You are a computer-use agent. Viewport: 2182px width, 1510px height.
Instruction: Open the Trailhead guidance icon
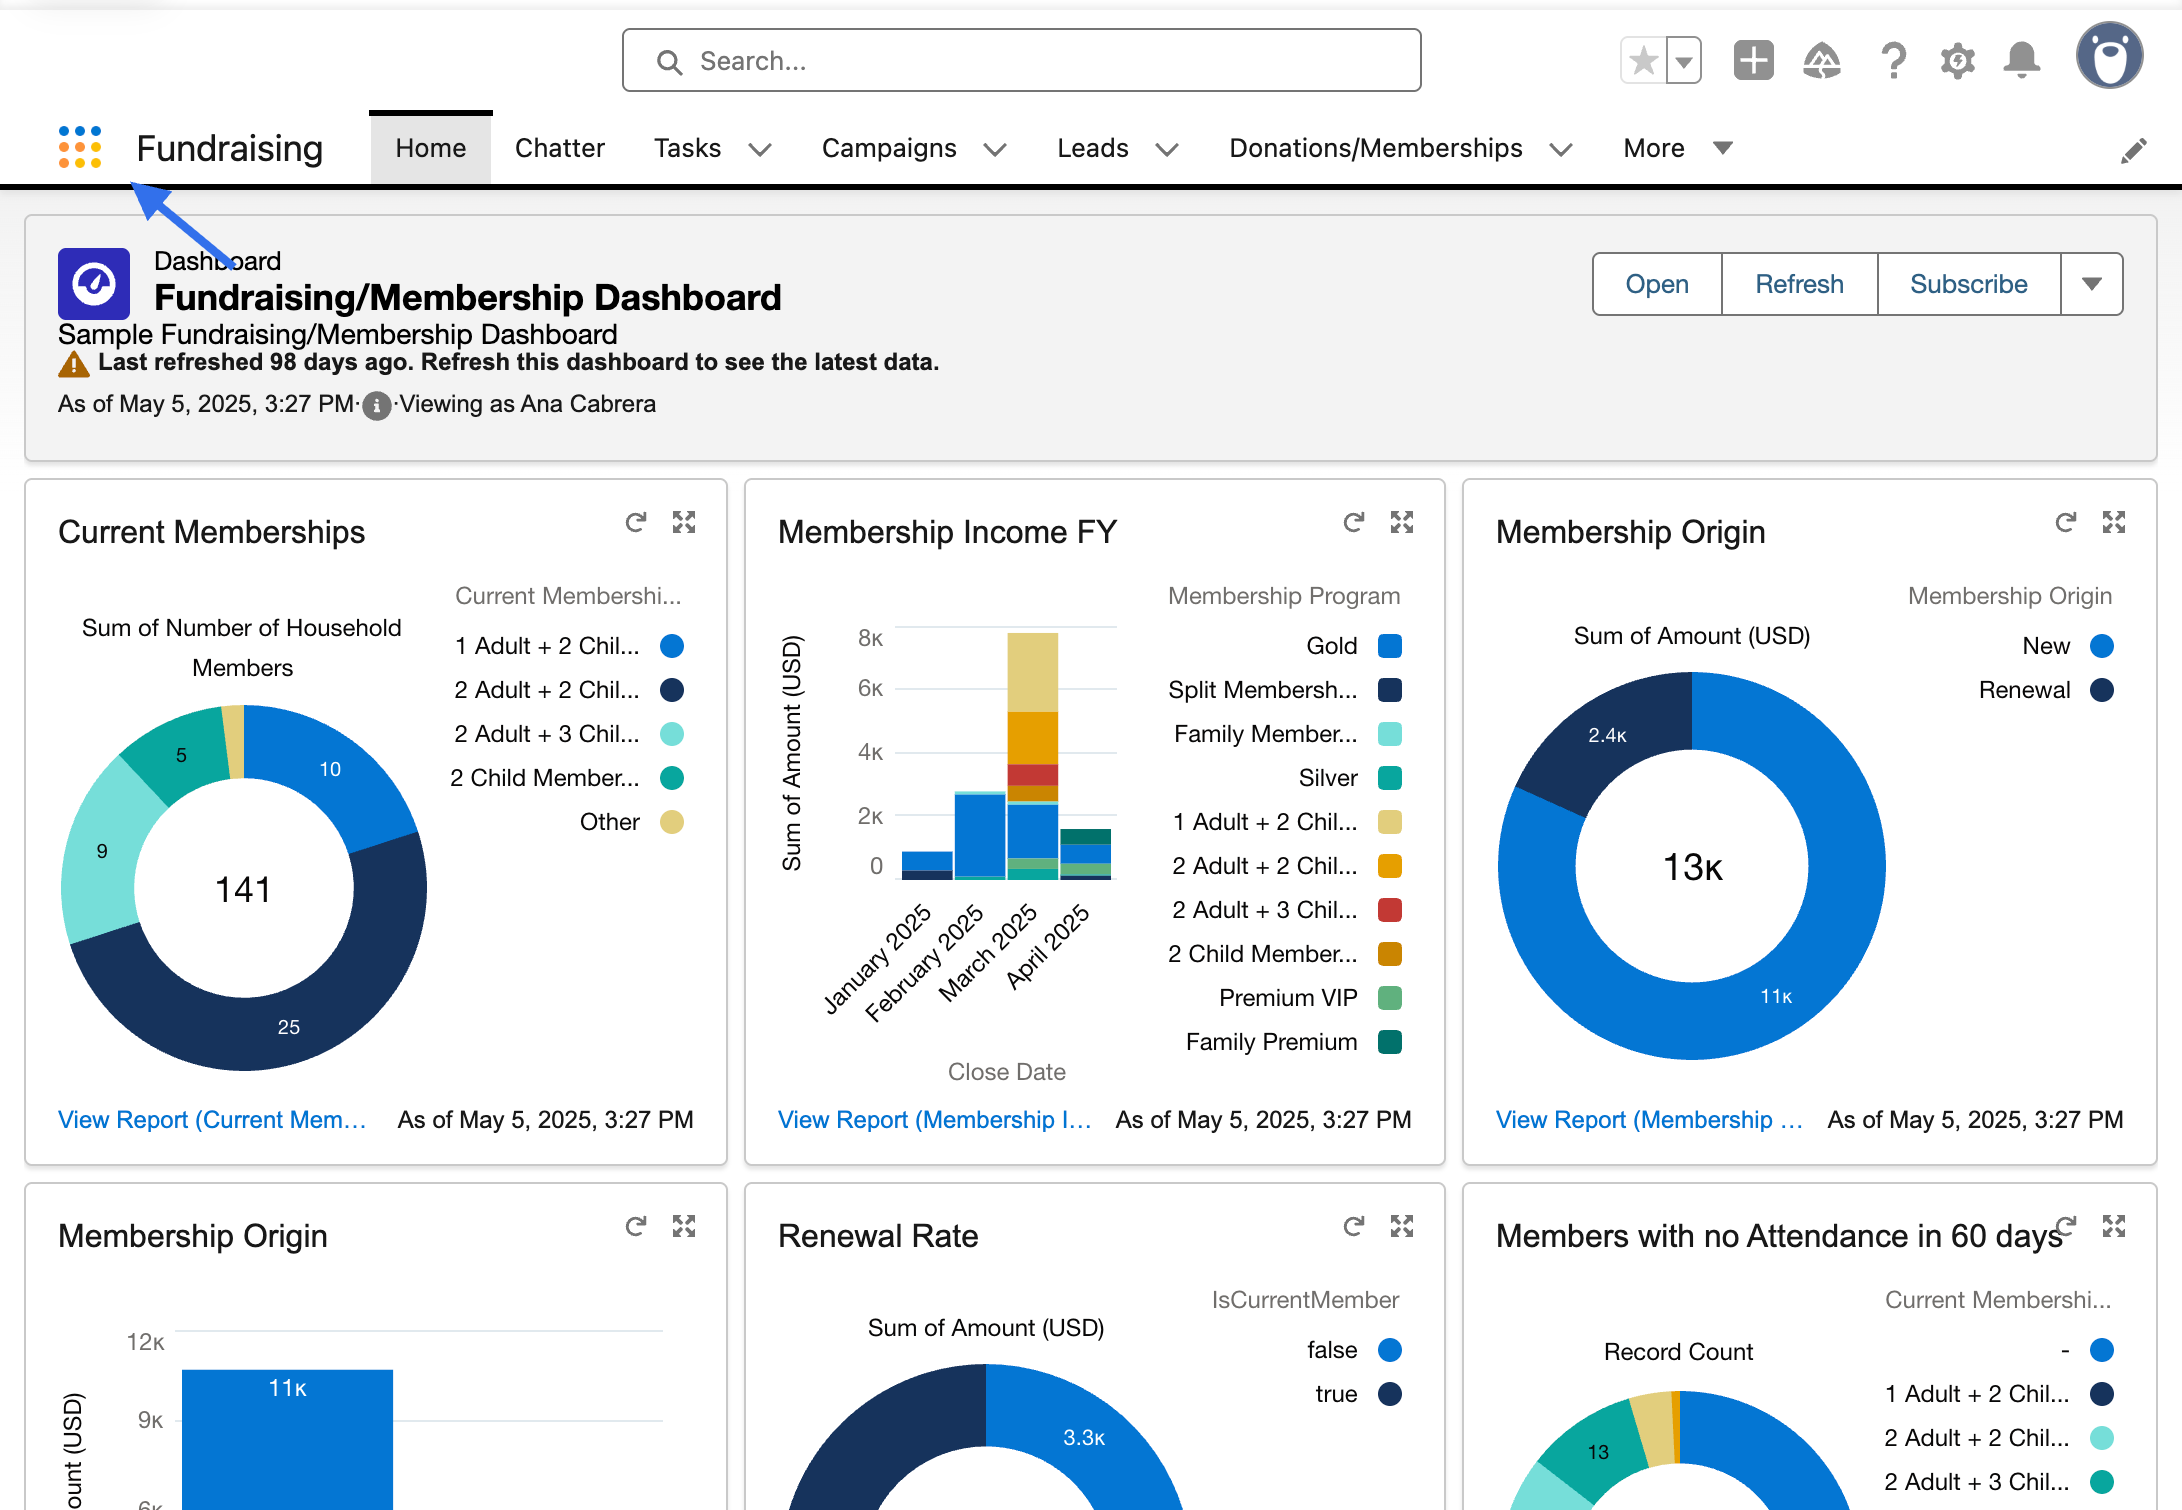pyautogui.click(x=1822, y=61)
